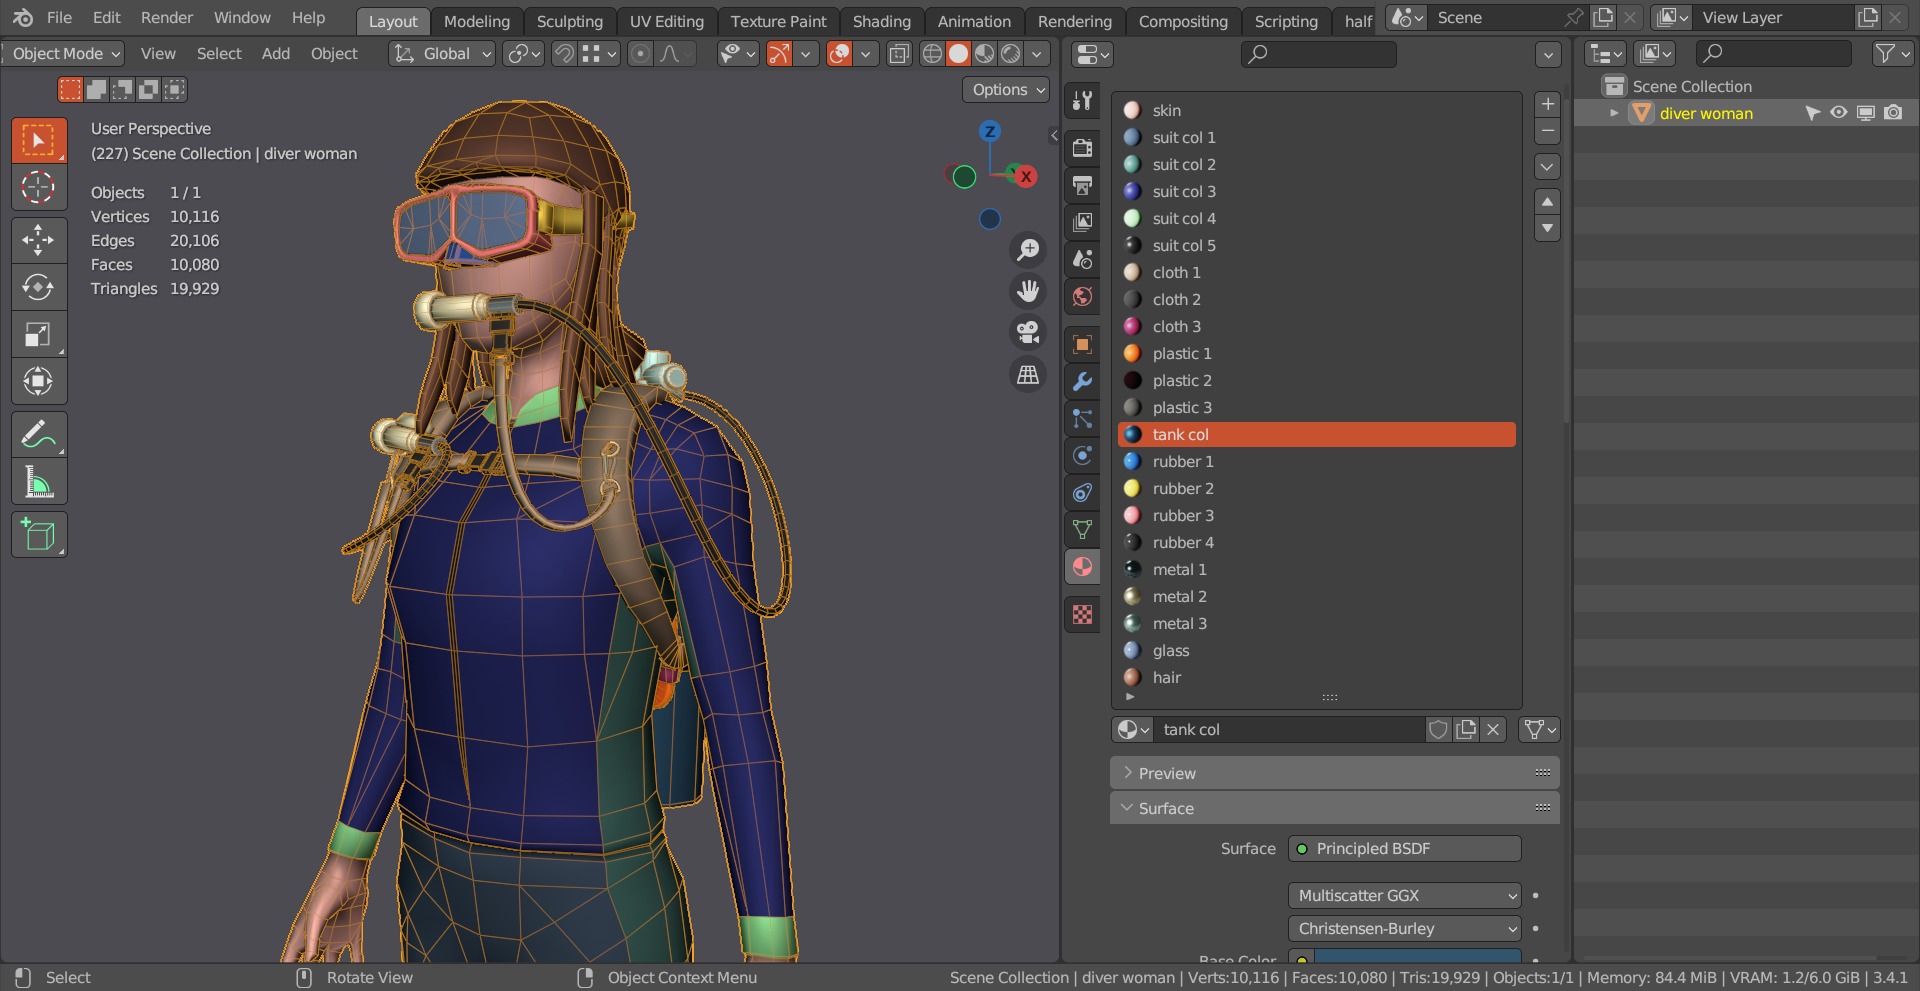The height and width of the screenshot is (991, 1920).
Task: Open the viewport Options dropdown
Action: point(1008,90)
